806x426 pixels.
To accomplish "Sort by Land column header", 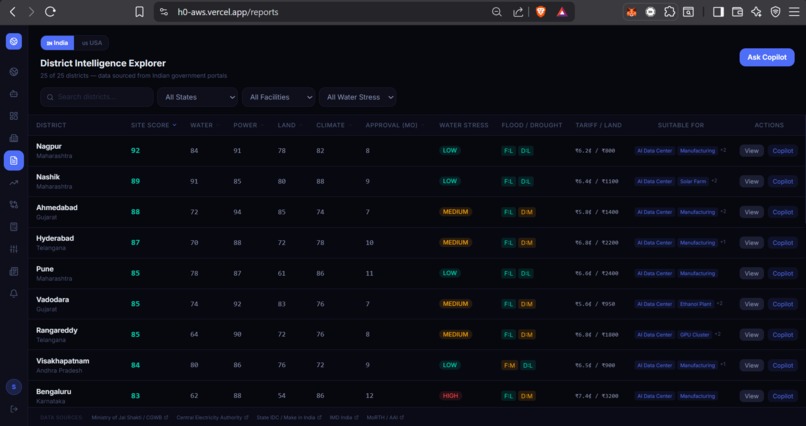I will point(288,125).
